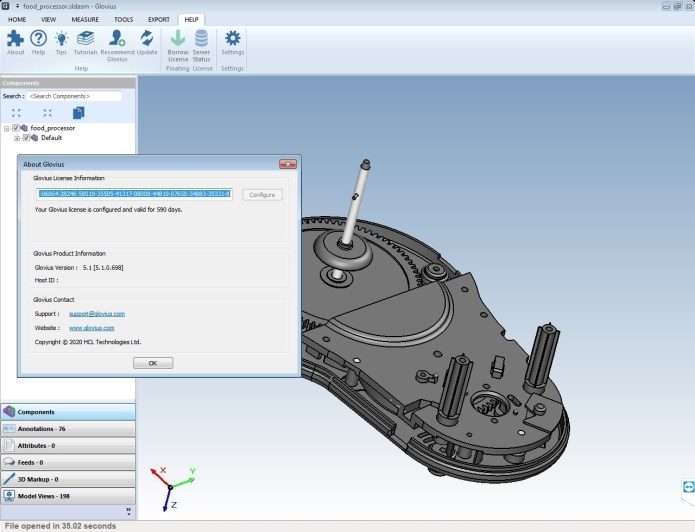Switch to the MEASURE ribbon tab
695x532 pixels.
click(x=85, y=19)
